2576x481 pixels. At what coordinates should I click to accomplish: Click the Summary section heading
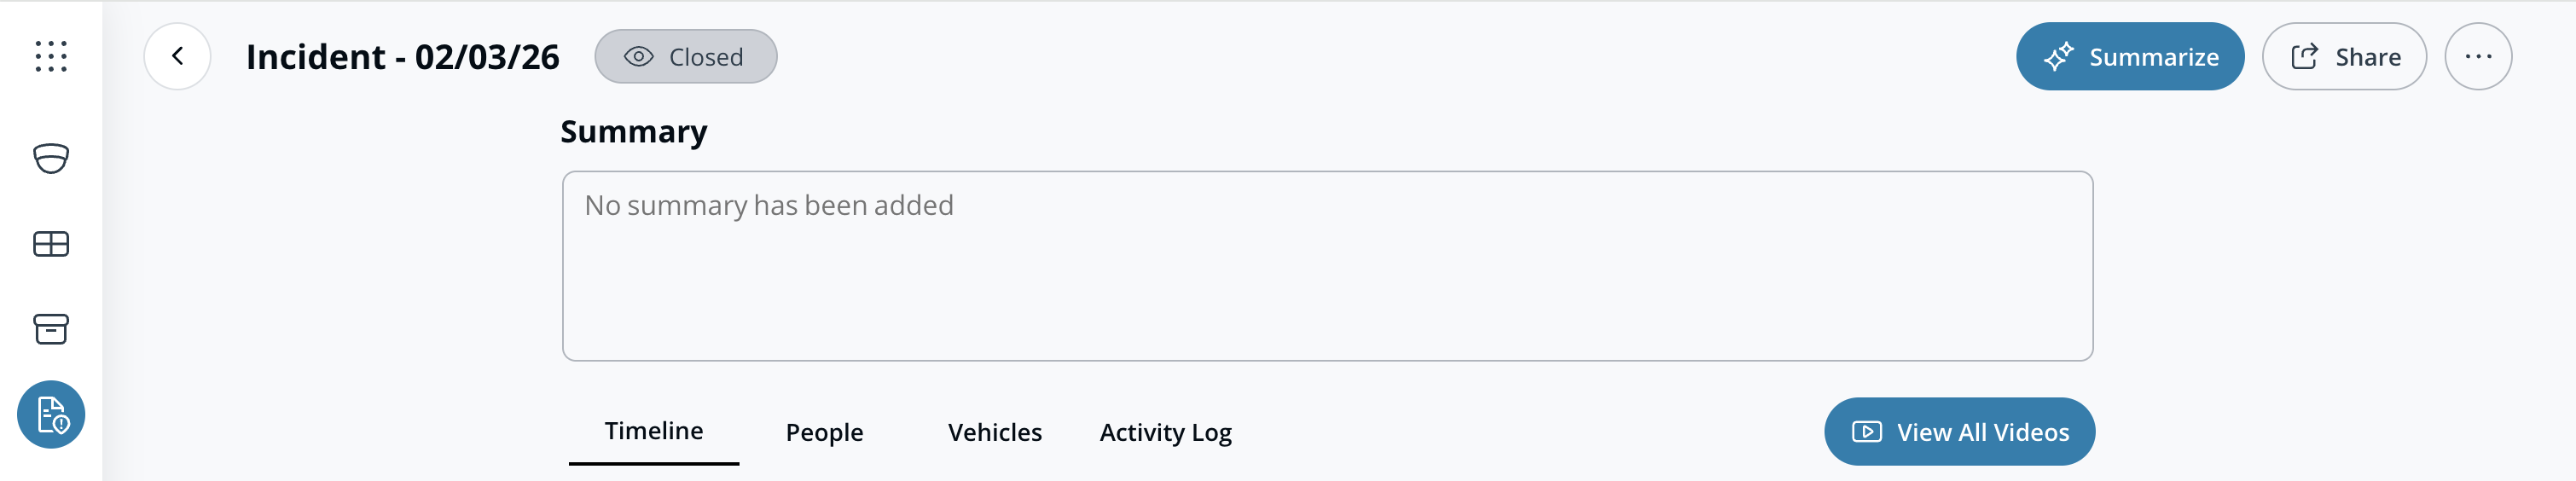pos(633,131)
